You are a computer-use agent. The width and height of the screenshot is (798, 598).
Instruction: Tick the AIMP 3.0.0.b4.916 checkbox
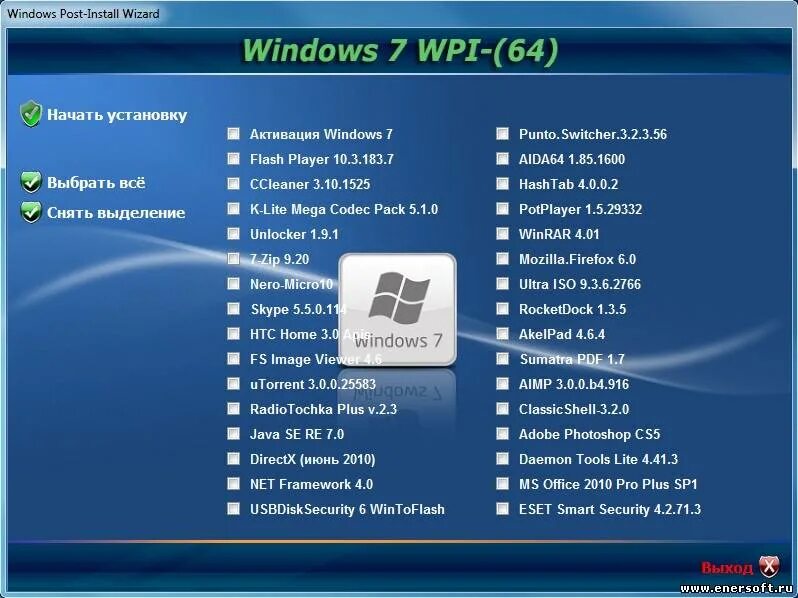pyautogui.click(x=502, y=384)
